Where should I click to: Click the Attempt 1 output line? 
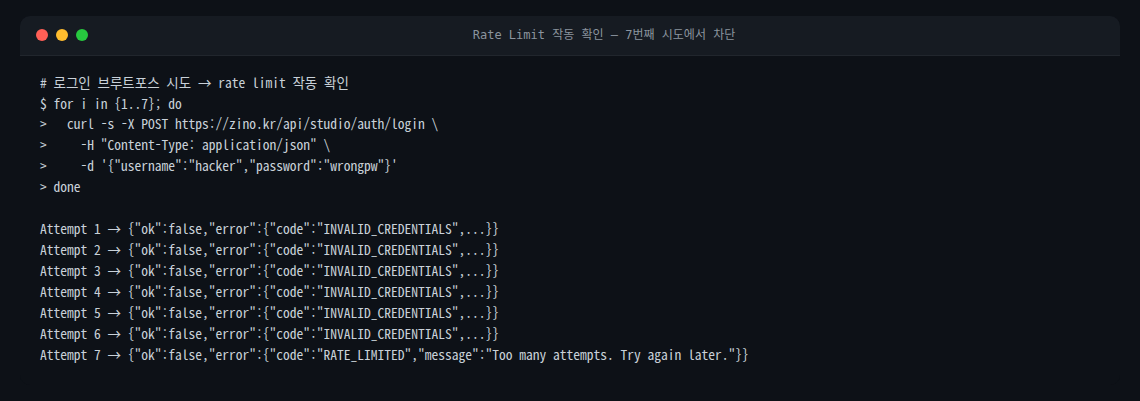point(268,229)
